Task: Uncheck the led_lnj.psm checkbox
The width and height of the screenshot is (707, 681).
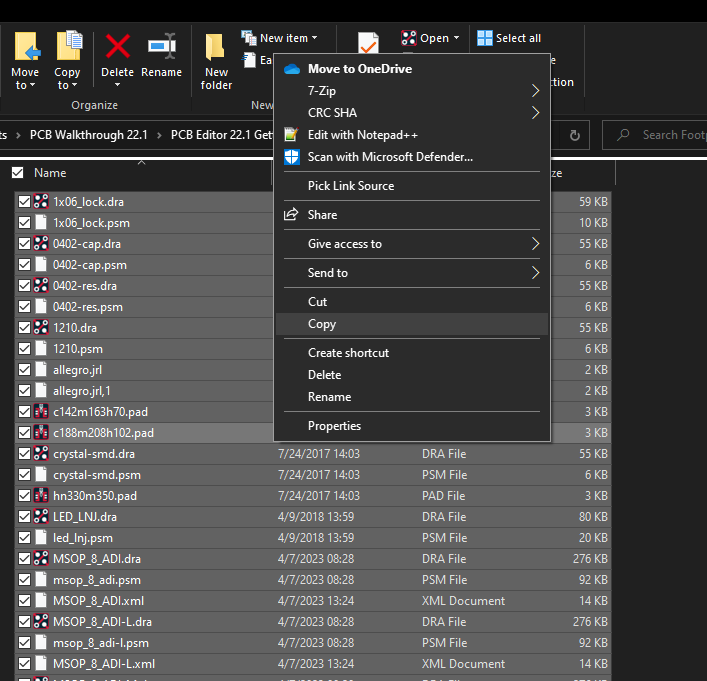Action: pos(24,538)
